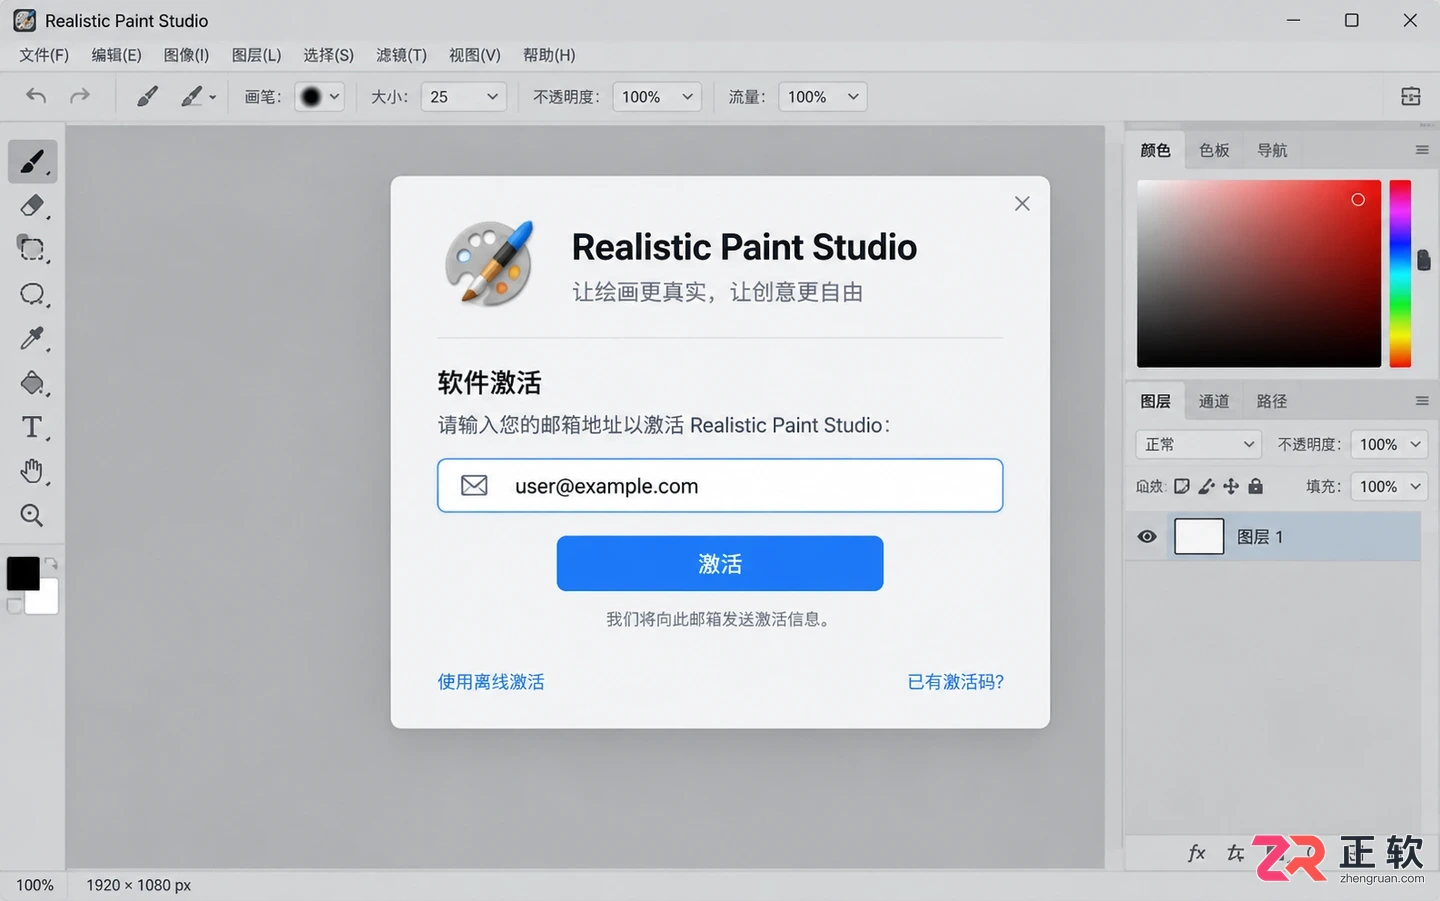Viewport: 1440px width, 901px height.
Task: Open the 编辑(E) menu
Action: 116,55
